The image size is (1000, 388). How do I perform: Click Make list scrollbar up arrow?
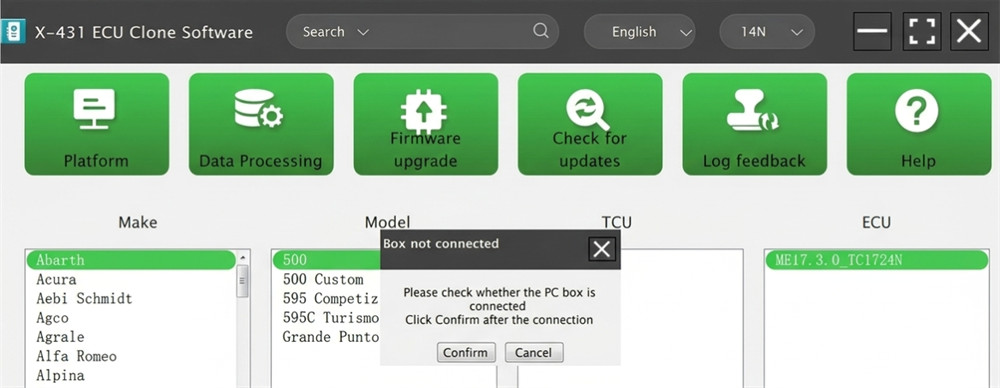[243, 257]
